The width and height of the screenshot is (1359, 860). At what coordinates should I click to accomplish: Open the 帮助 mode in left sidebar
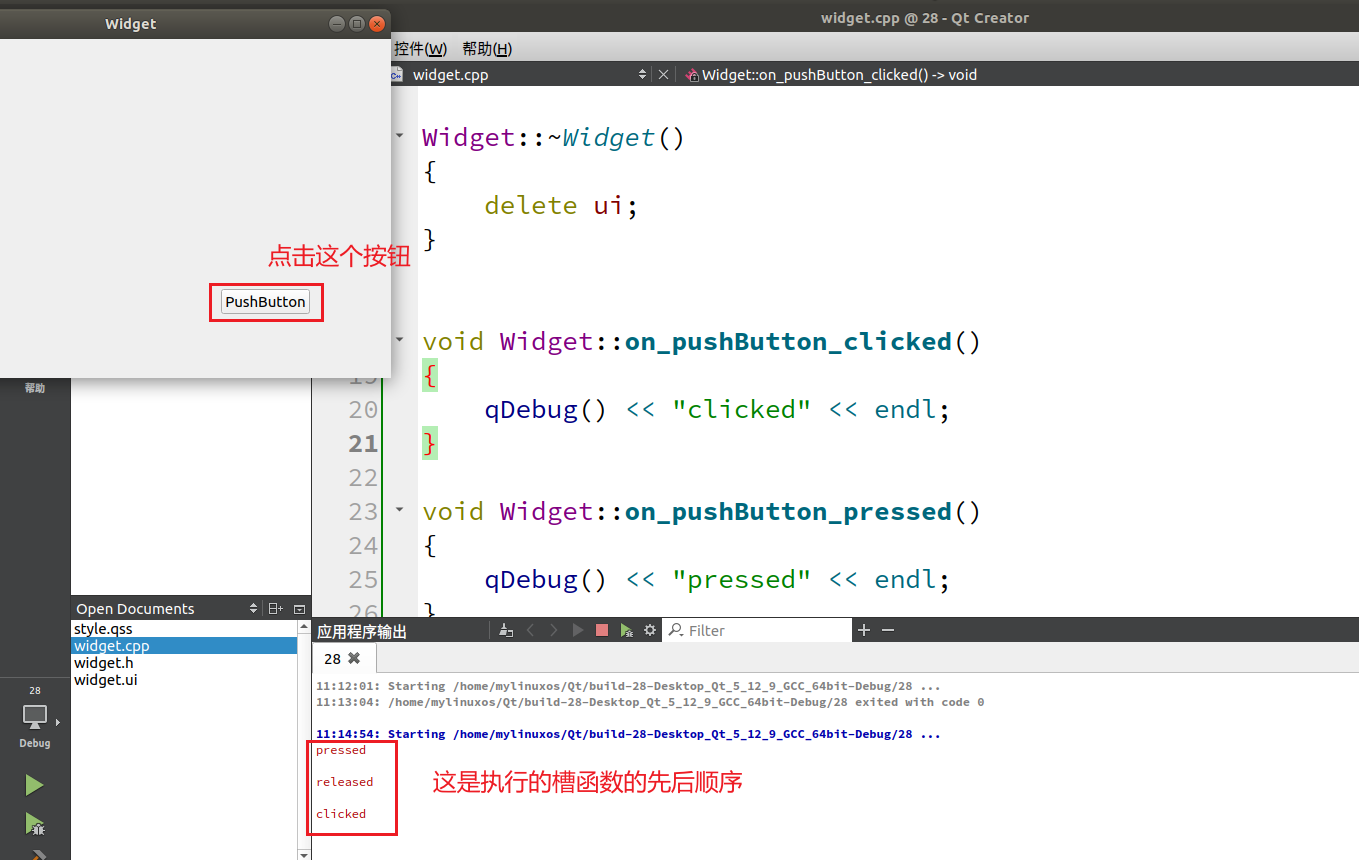pyautogui.click(x=35, y=388)
